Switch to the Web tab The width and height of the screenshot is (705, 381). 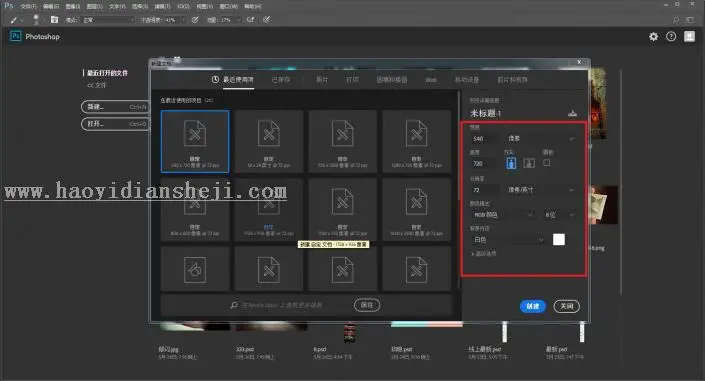[x=431, y=80]
